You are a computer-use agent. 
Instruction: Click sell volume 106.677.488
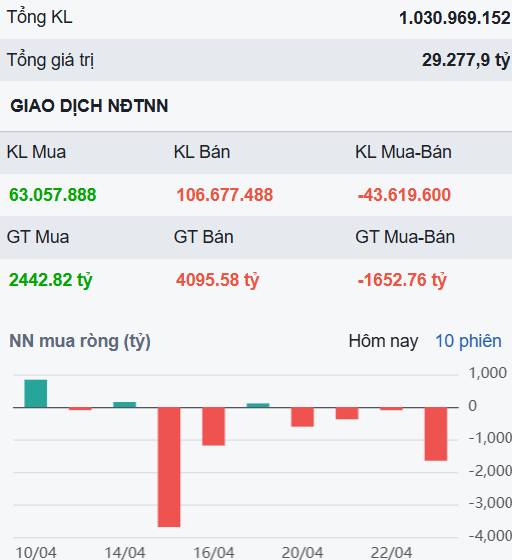coord(225,195)
